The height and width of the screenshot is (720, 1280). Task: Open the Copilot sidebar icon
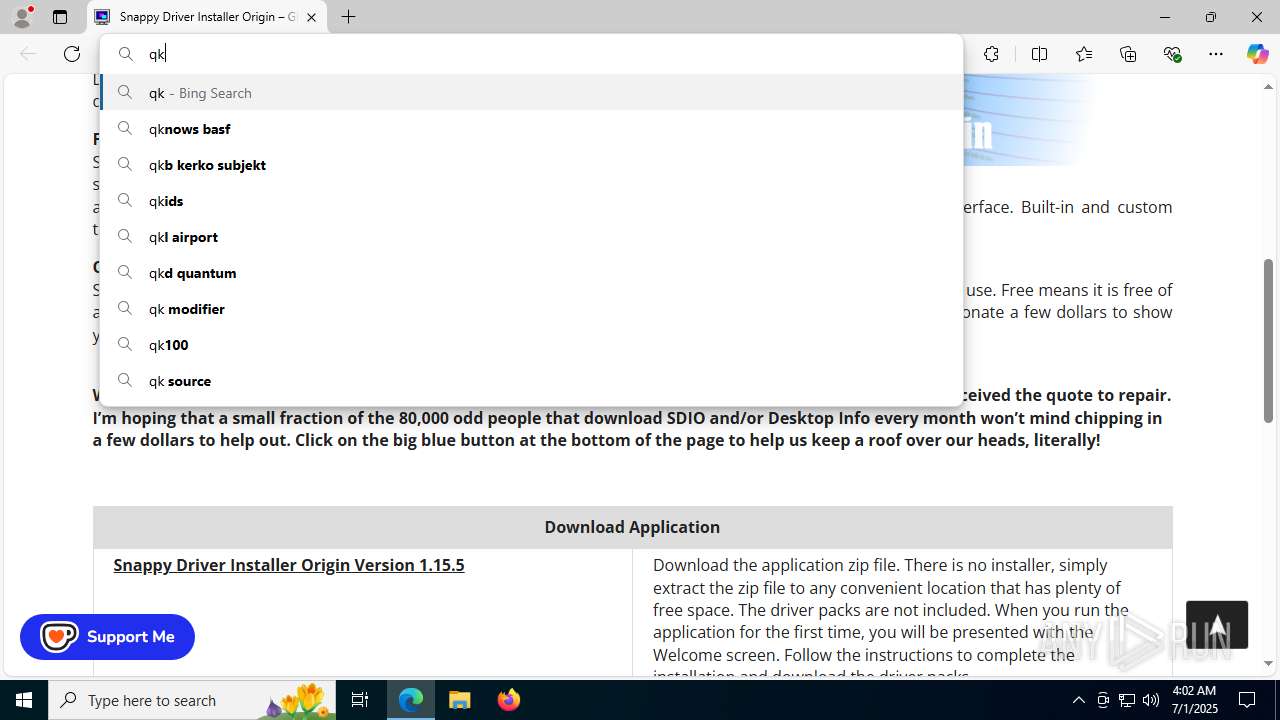pyautogui.click(x=1257, y=54)
